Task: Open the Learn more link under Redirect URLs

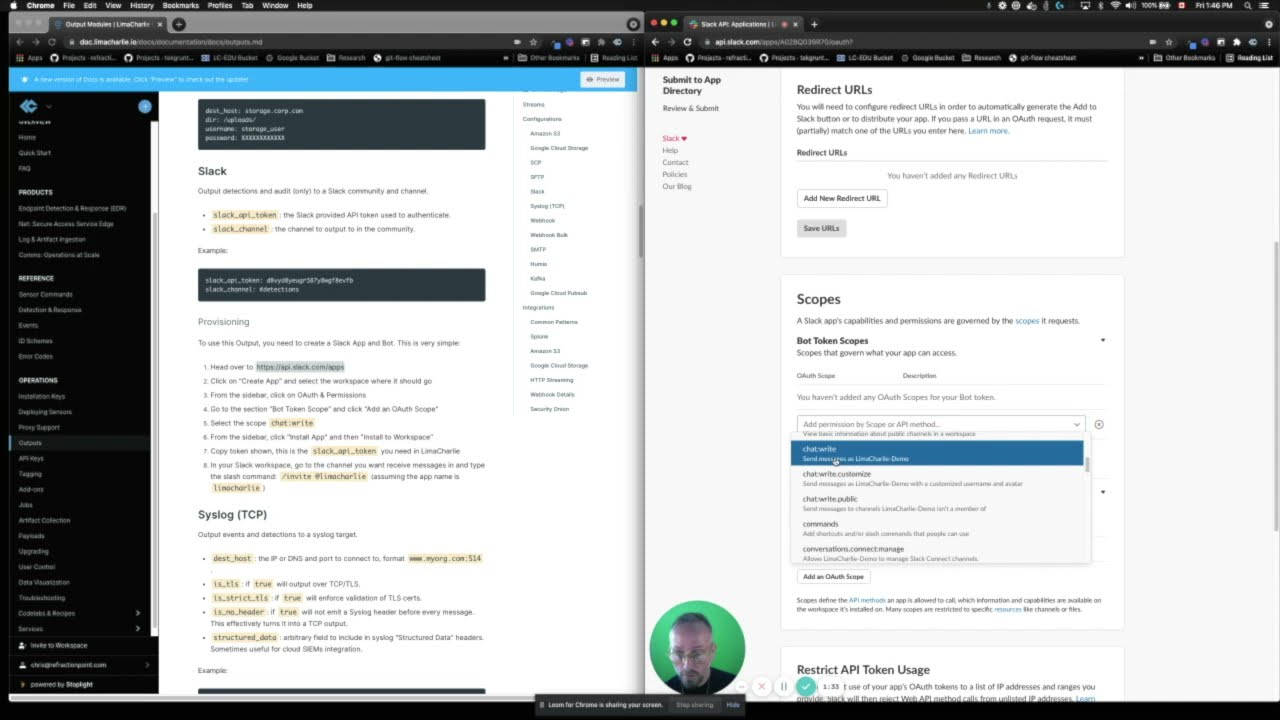Action: coord(988,131)
